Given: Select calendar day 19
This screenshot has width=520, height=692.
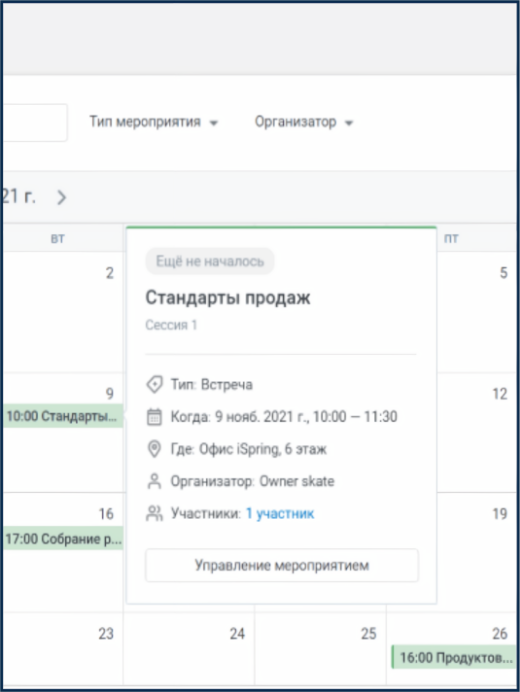Looking at the screenshot, I should pyautogui.click(x=500, y=514).
